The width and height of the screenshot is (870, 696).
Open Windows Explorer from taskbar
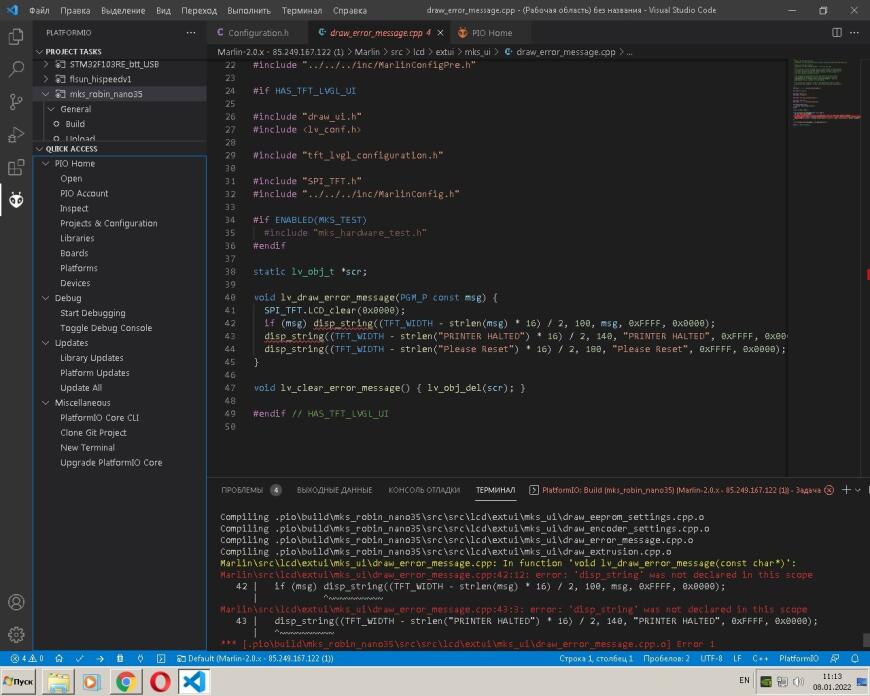click(x=58, y=682)
